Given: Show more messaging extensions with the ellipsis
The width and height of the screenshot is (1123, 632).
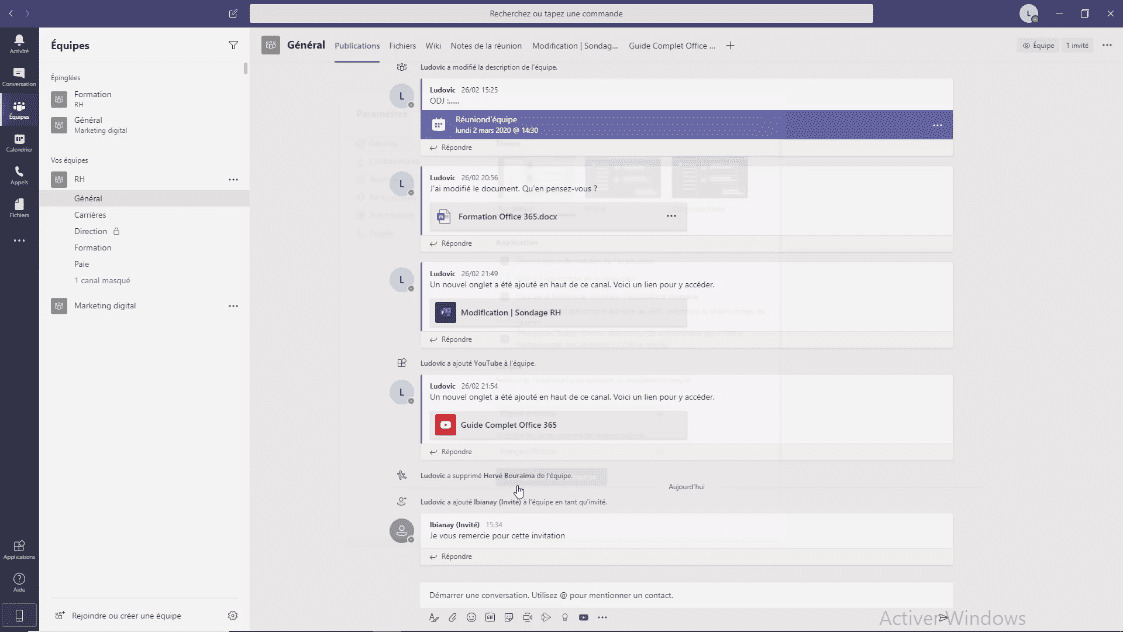Looking at the screenshot, I should pyautogui.click(x=603, y=617).
